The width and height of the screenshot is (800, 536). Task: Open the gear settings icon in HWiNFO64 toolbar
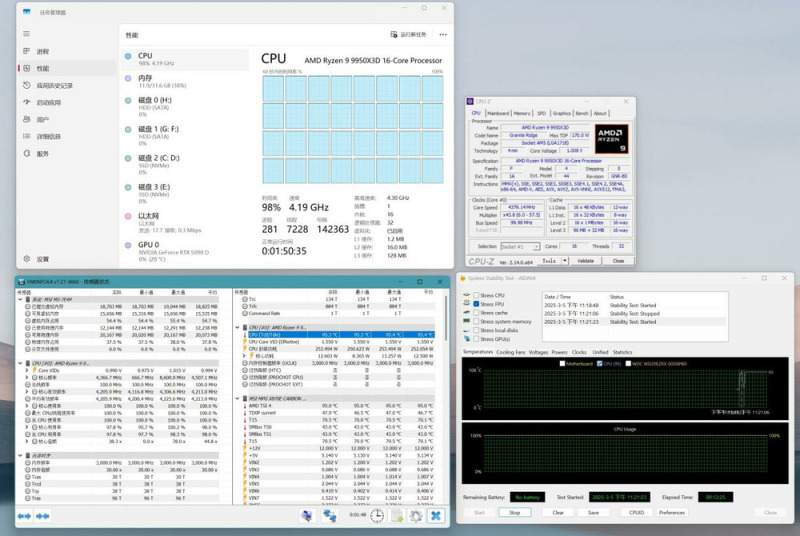tap(416, 516)
